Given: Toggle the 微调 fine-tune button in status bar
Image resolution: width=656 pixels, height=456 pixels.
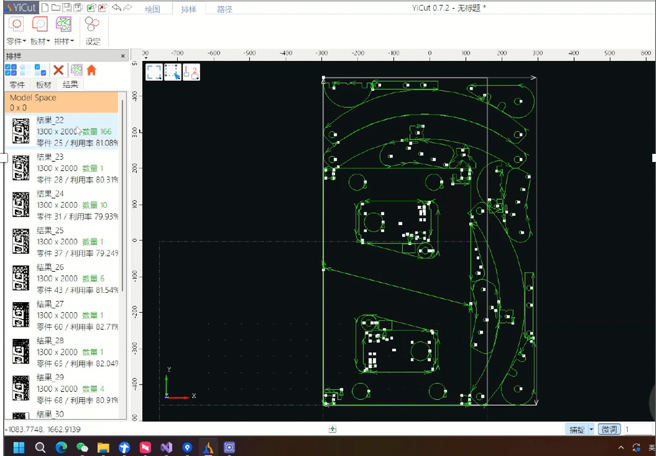Looking at the screenshot, I should coord(608,429).
